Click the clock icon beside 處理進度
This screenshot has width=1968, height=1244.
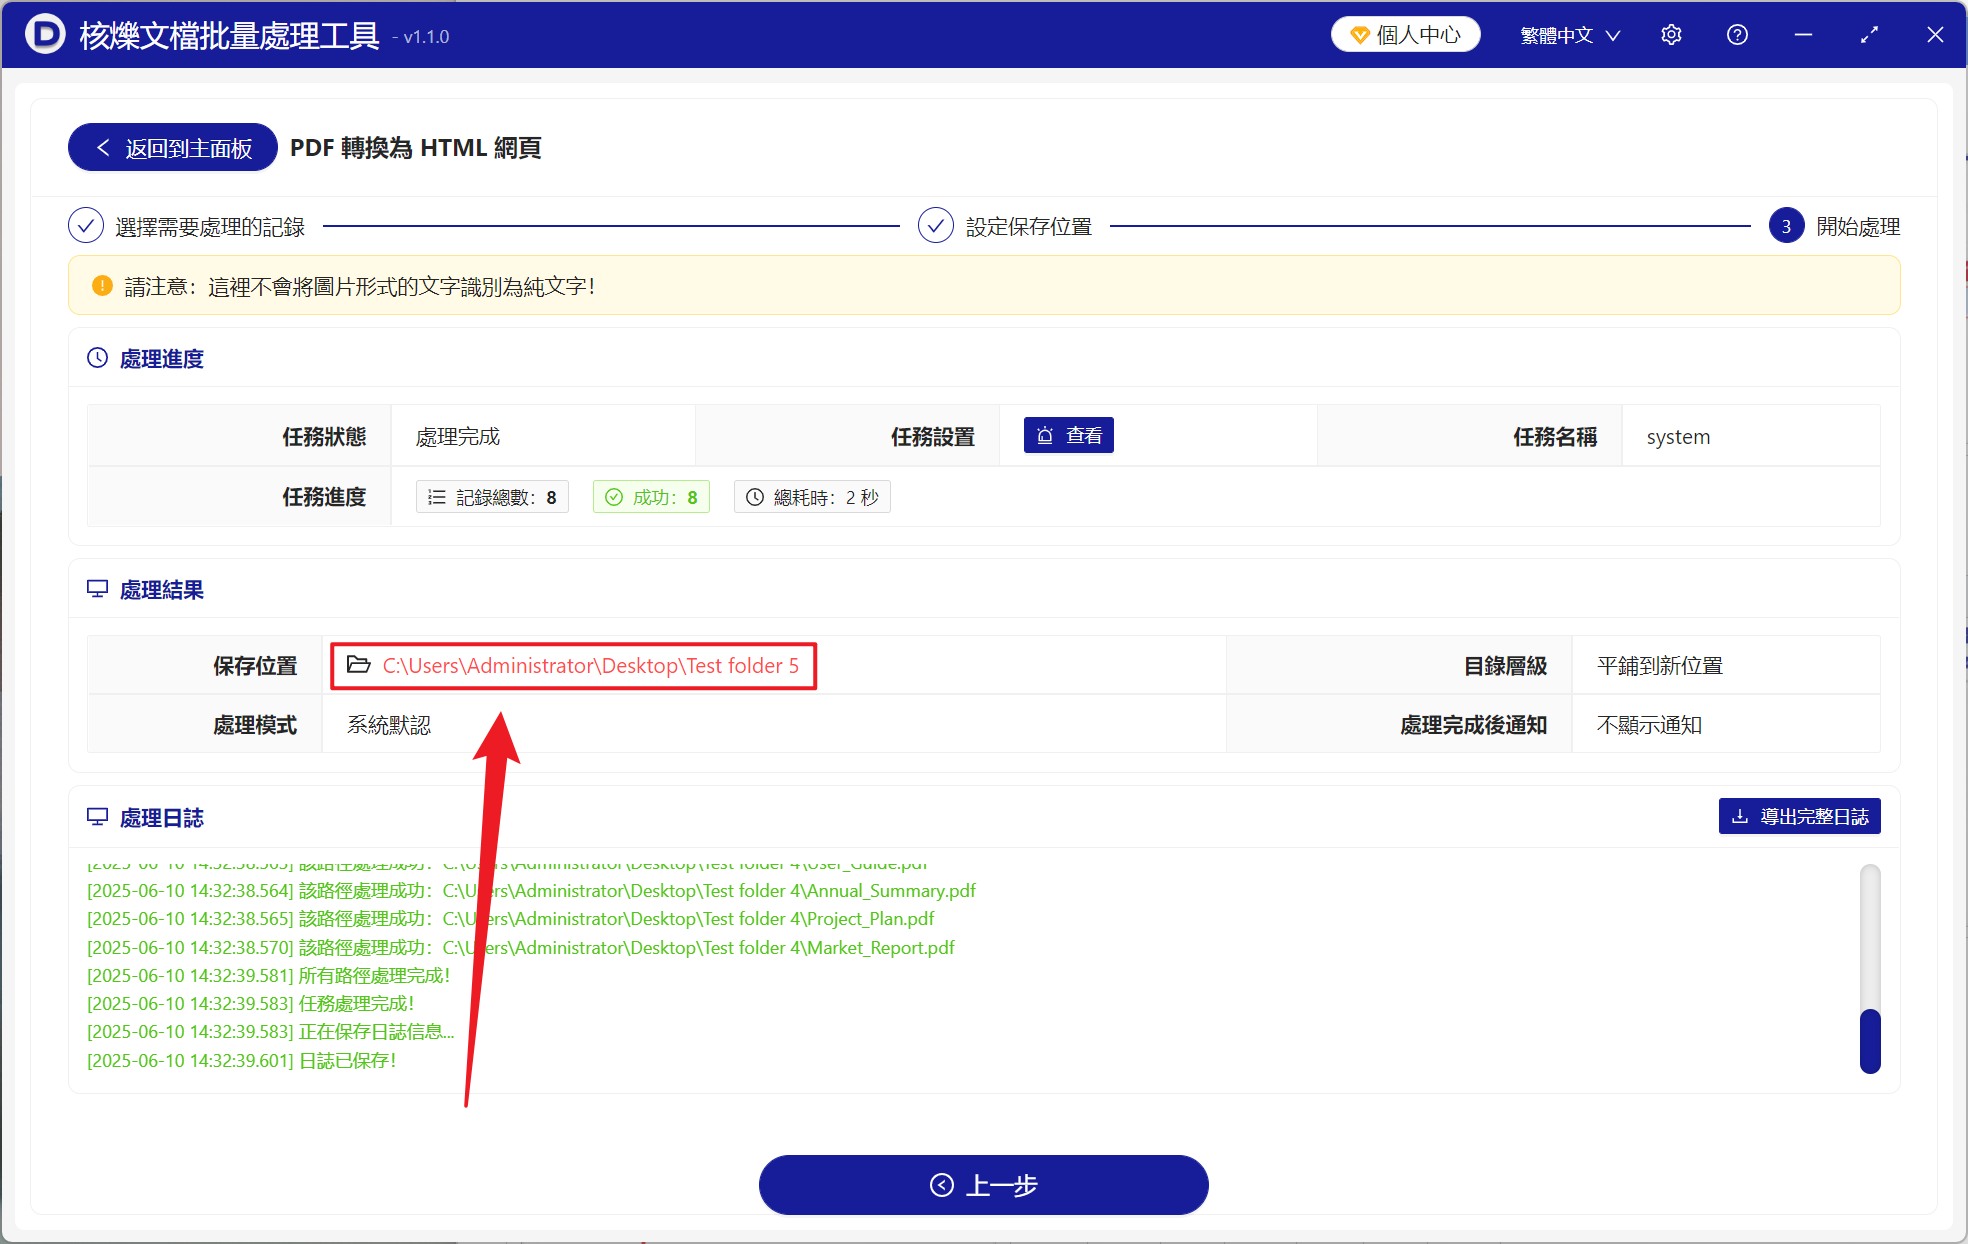point(97,357)
